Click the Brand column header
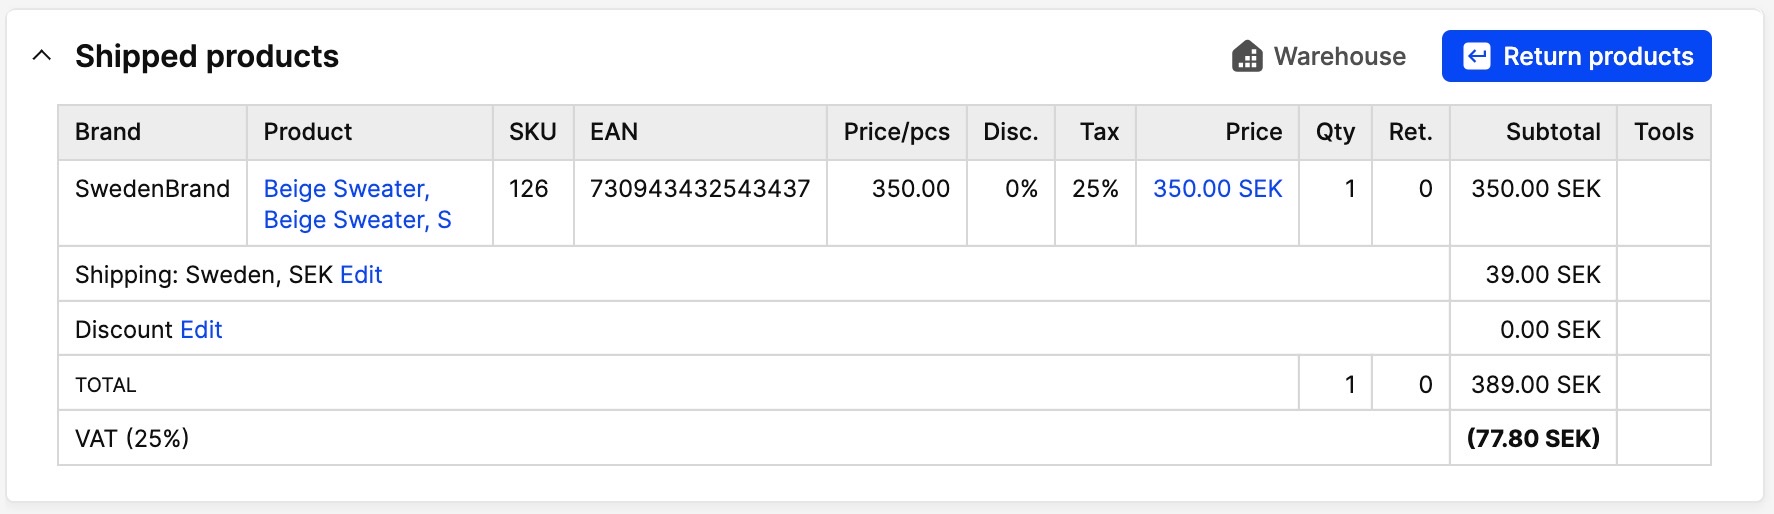This screenshot has width=1774, height=514. 108,132
